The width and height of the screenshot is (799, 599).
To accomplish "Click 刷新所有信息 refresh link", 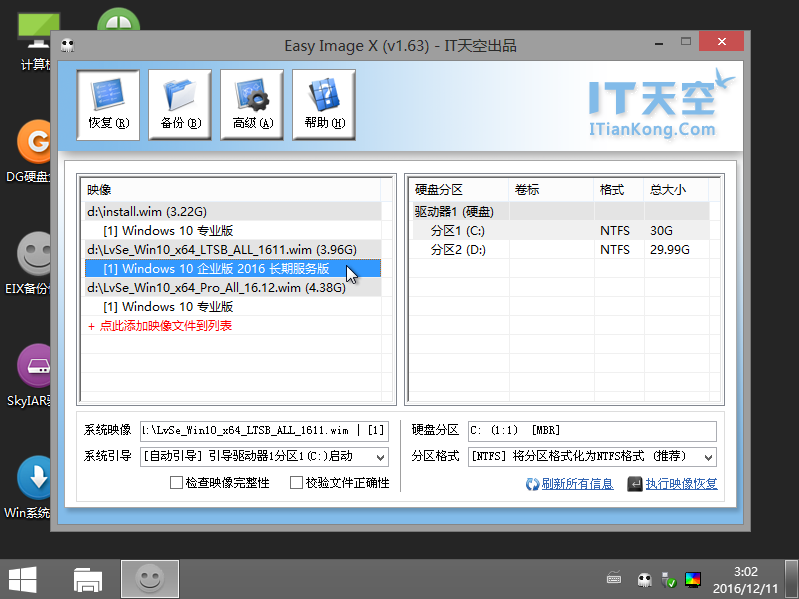I will (x=577, y=484).
